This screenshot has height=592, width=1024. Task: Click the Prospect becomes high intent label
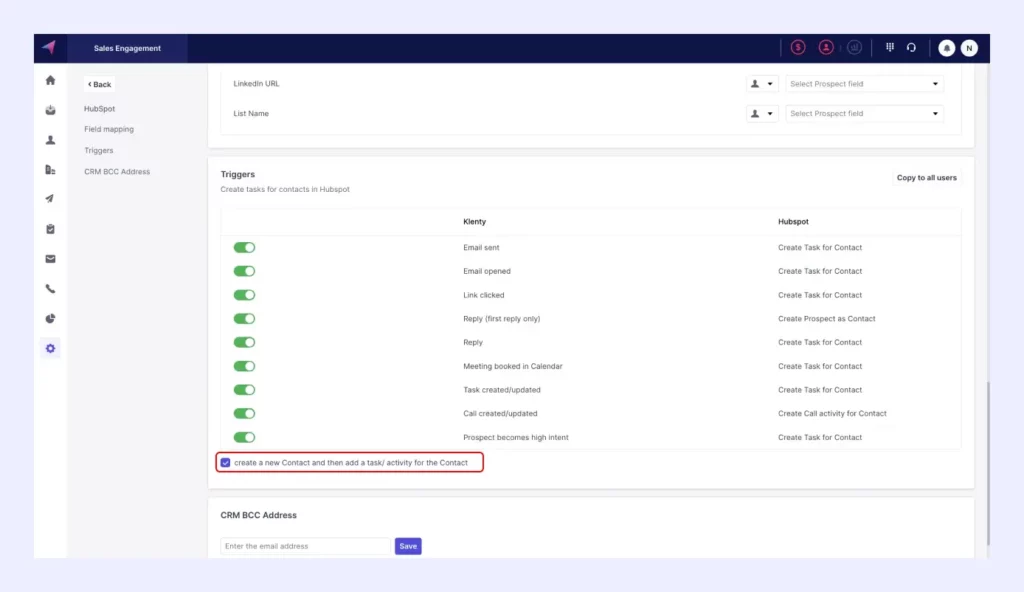pyautogui.click(x=516, y=437)
